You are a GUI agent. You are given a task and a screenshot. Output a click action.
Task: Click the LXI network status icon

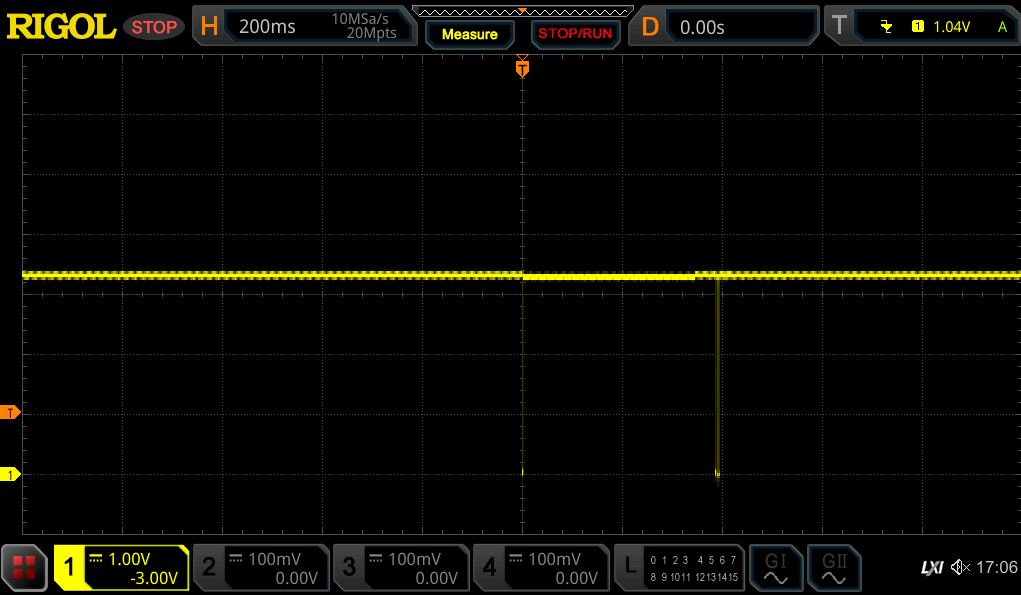tap(932, 568)
